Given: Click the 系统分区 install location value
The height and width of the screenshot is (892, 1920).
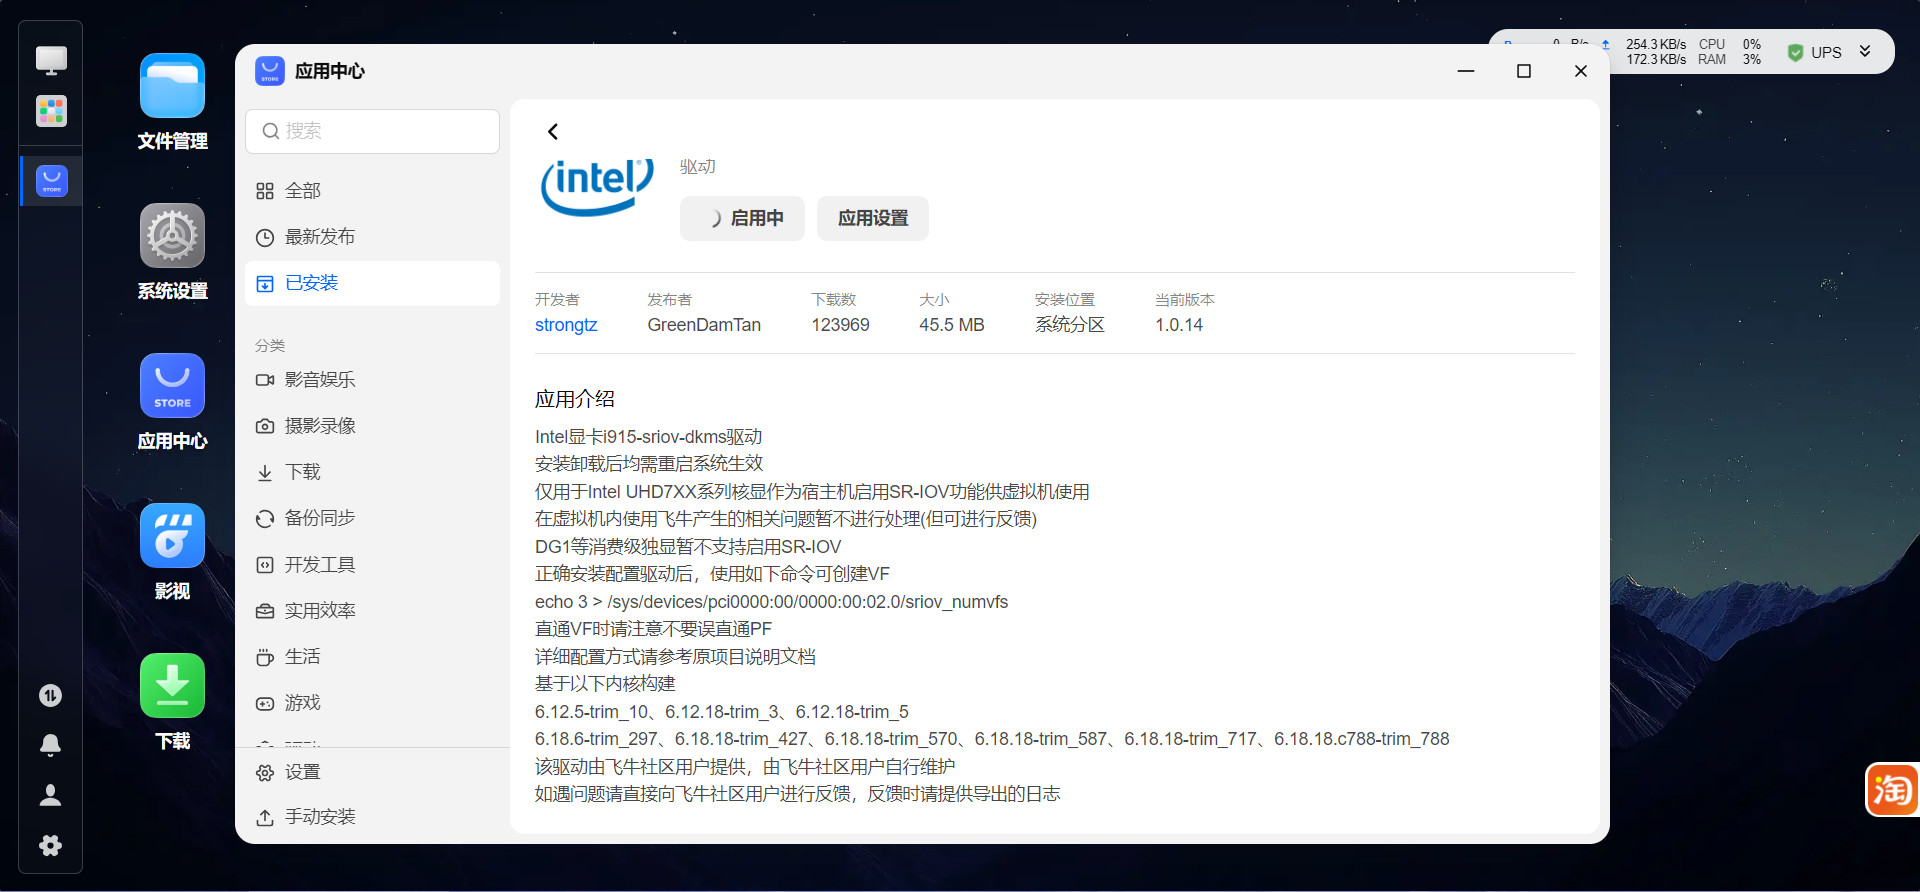Looking at the screenshot, I should [1070, 325].
